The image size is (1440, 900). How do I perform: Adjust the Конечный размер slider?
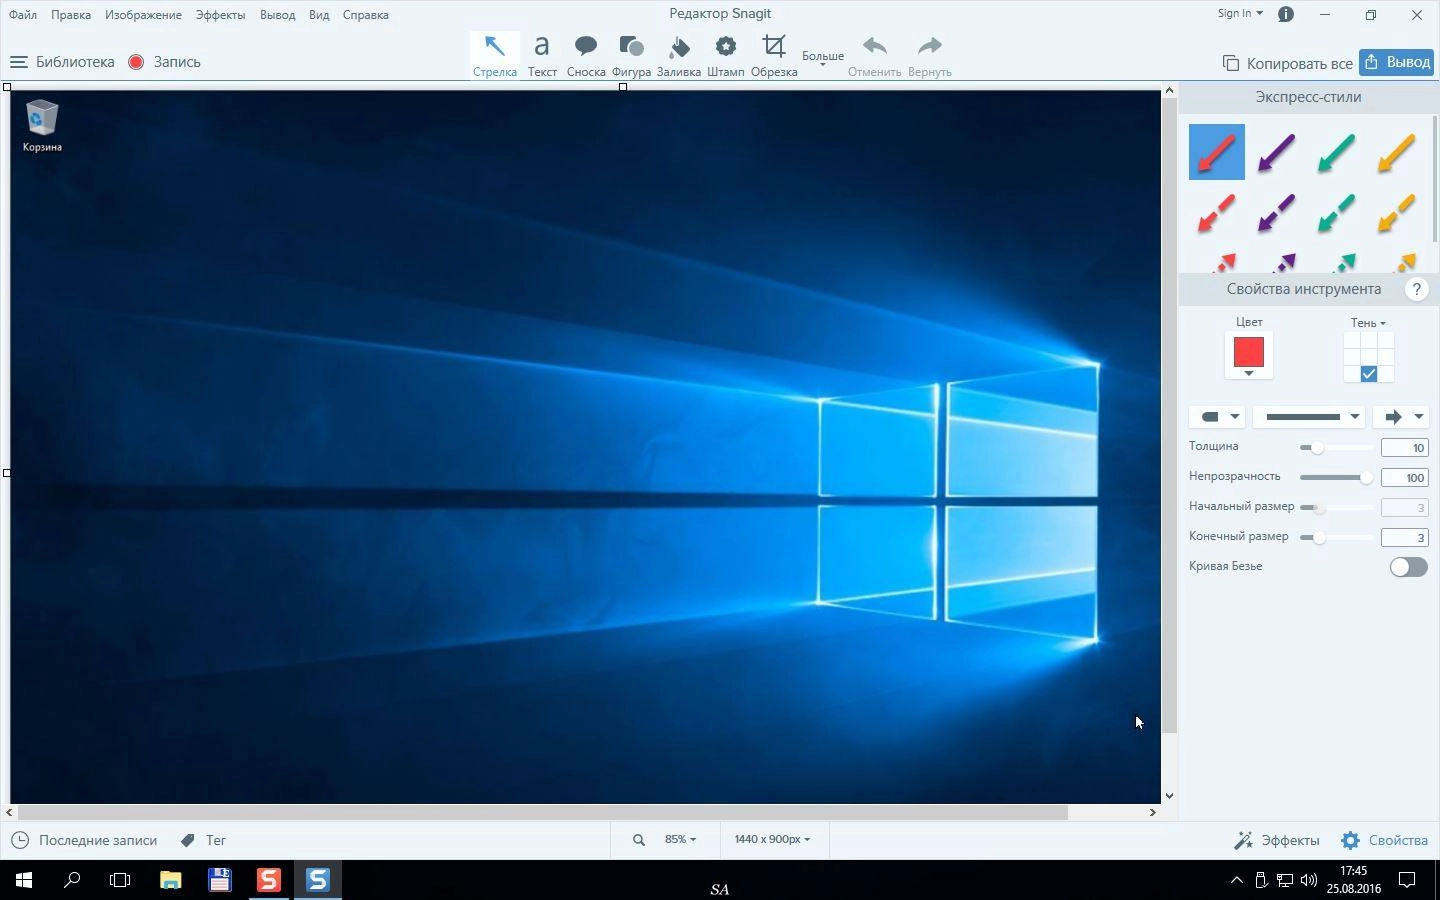coord(1336,538)
